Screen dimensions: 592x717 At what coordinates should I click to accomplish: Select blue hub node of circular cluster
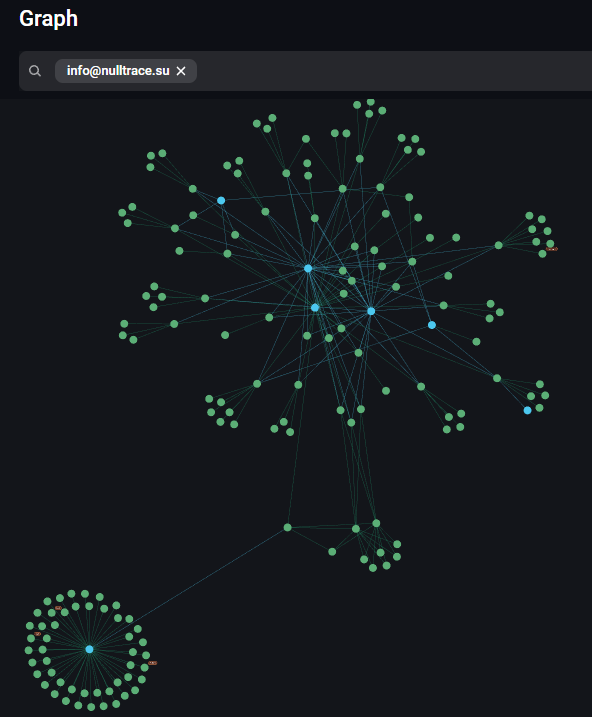(89, 649)
